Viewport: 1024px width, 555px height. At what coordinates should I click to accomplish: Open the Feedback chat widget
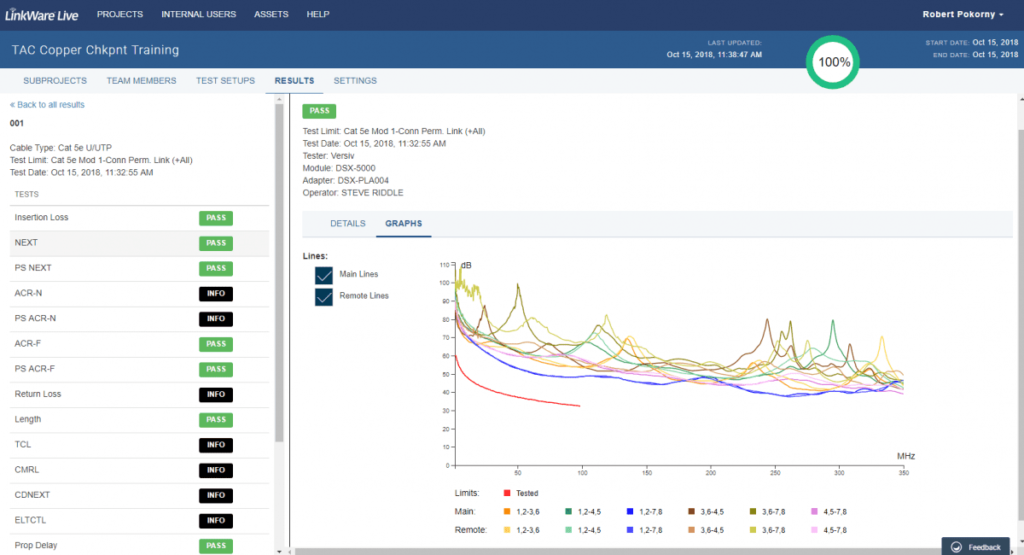pyautogui.click(x=975, y=547)
